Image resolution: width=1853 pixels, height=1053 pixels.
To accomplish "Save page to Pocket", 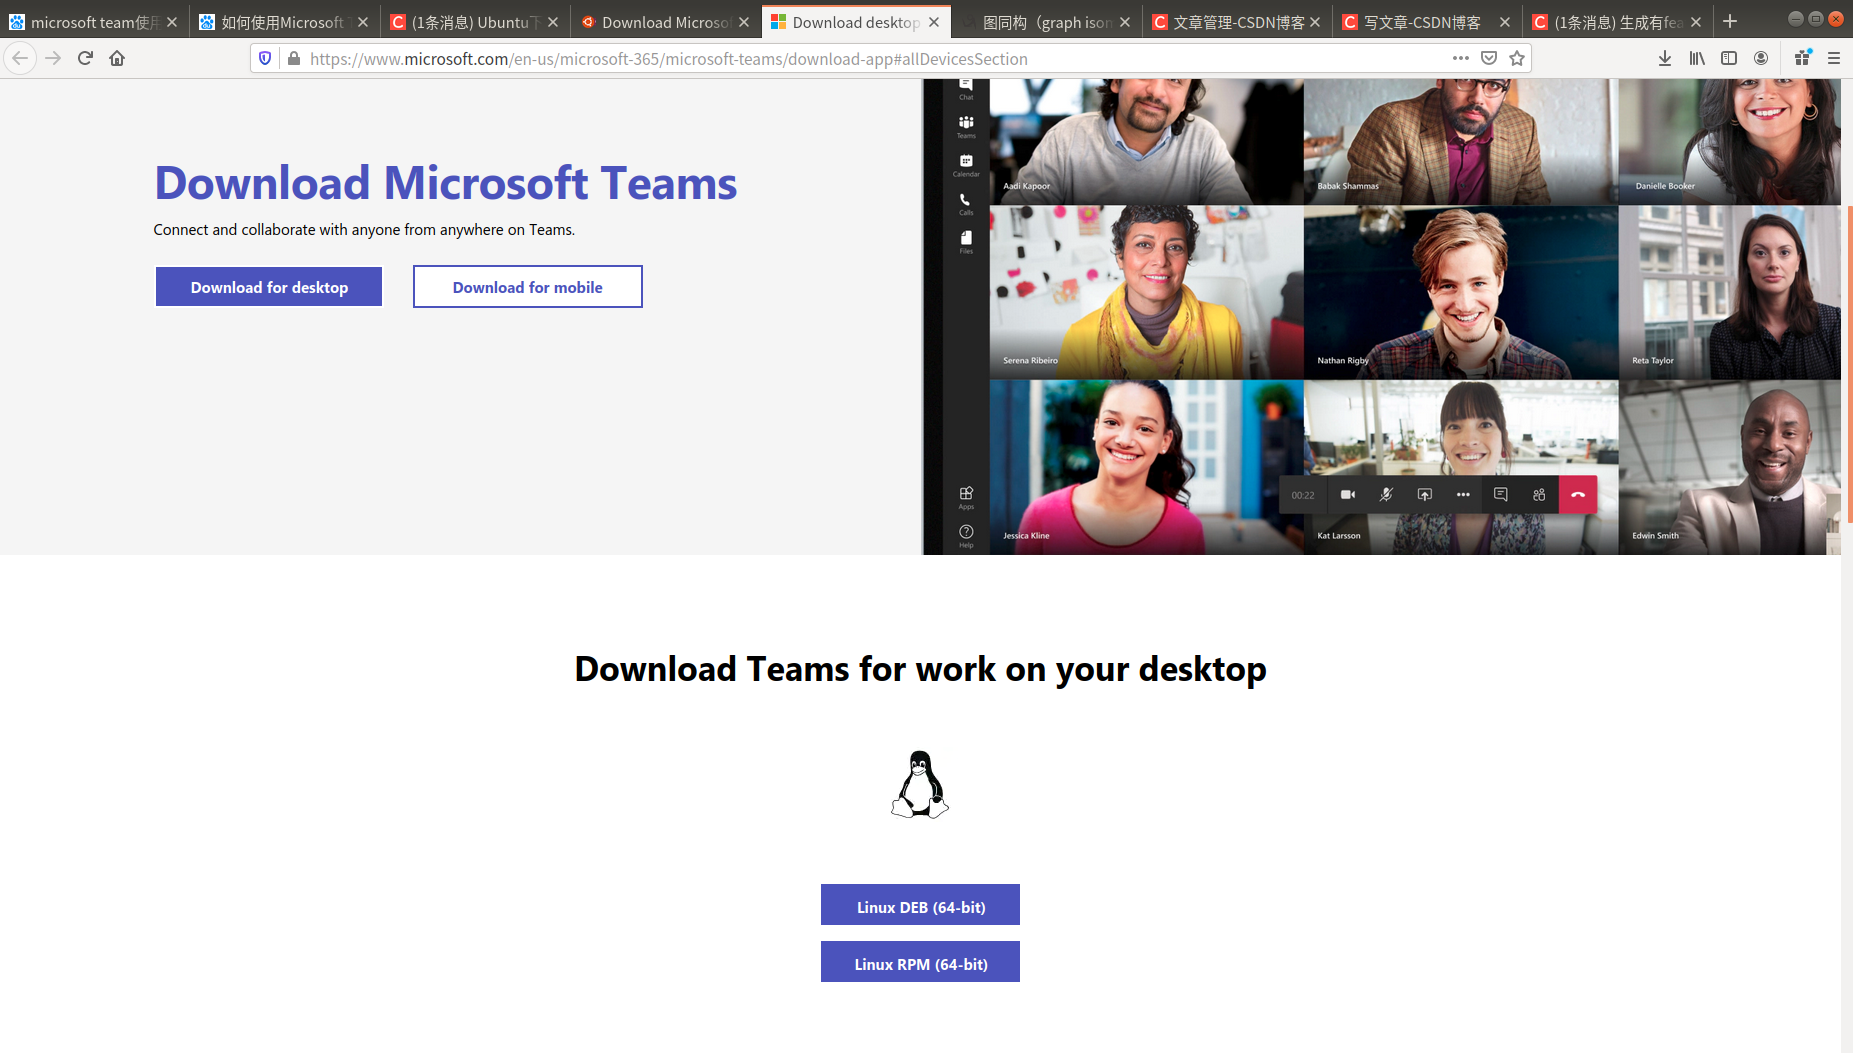I will [1489, 59].
